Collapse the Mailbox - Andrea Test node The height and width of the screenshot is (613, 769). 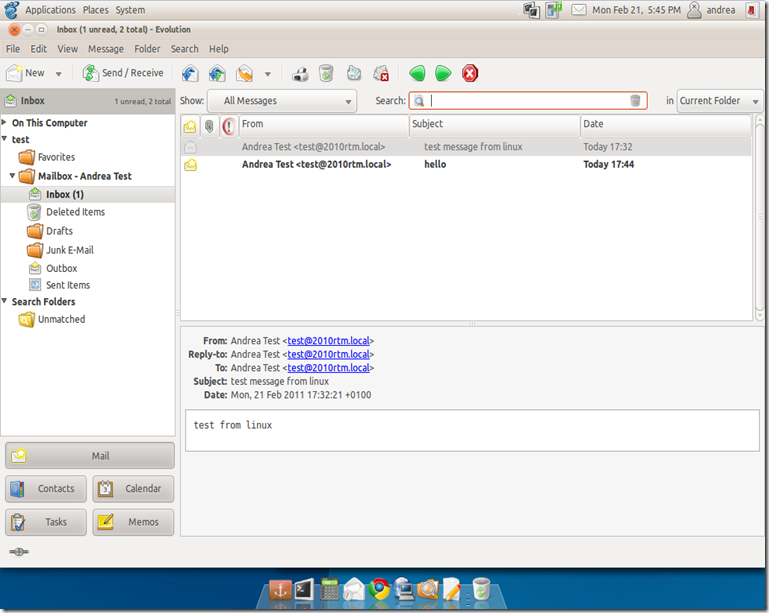(12, 175)
